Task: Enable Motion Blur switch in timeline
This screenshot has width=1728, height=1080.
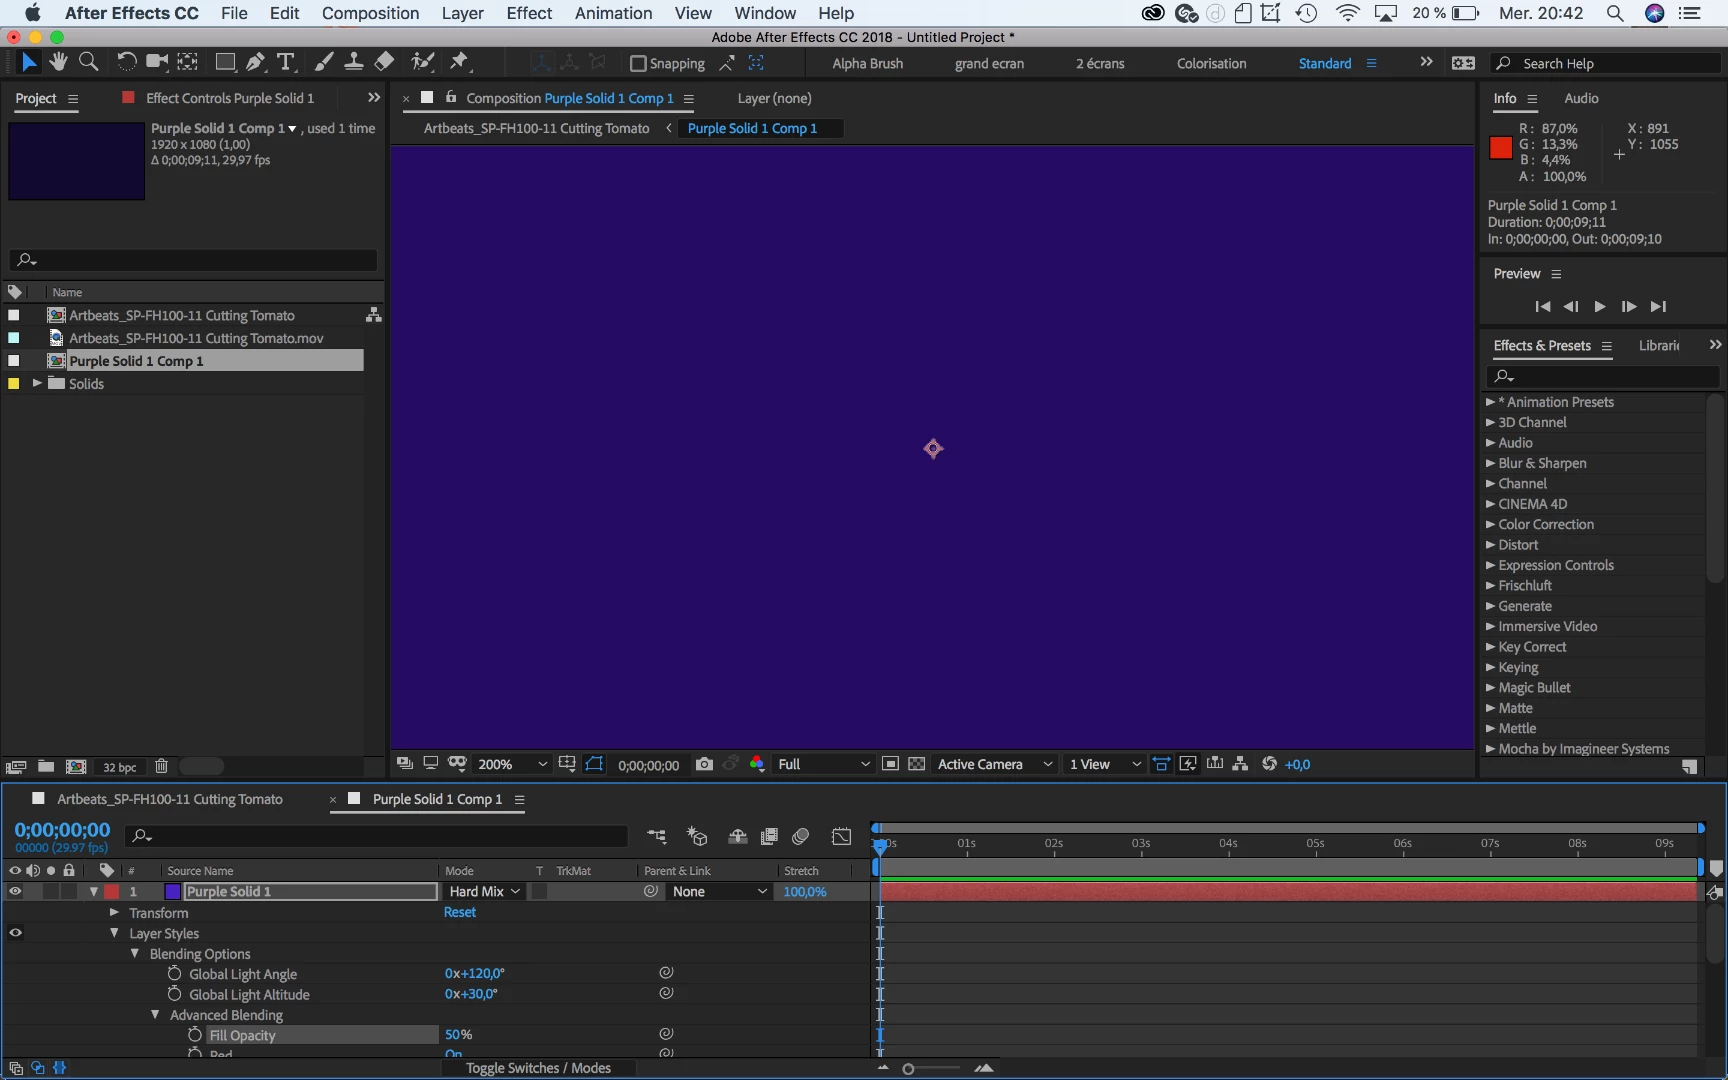Action: coord(800,836)
